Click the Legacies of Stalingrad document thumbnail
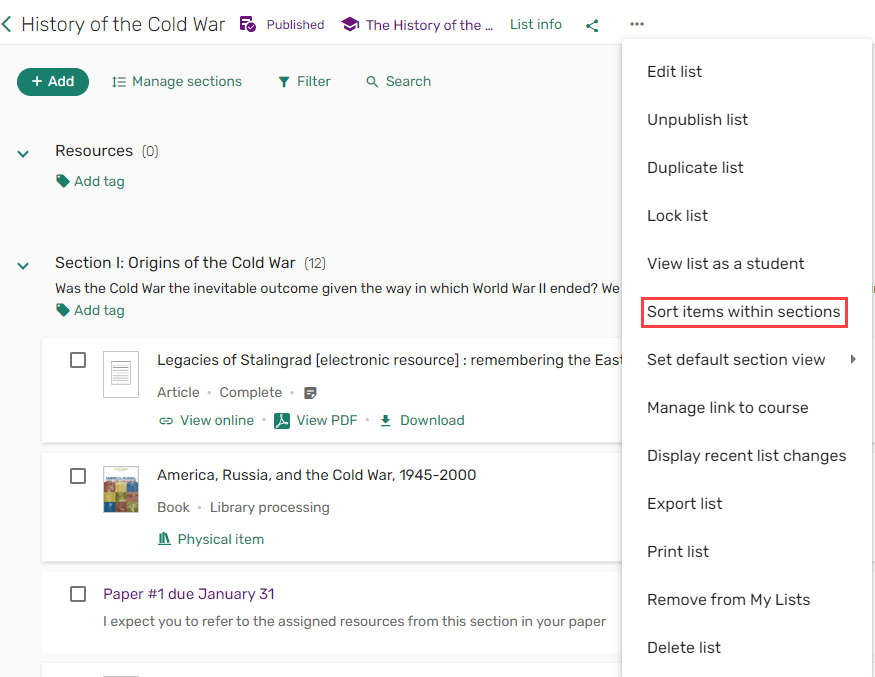Screen dimensions: 875x677 pyautogui.click(x=121, y=374)
